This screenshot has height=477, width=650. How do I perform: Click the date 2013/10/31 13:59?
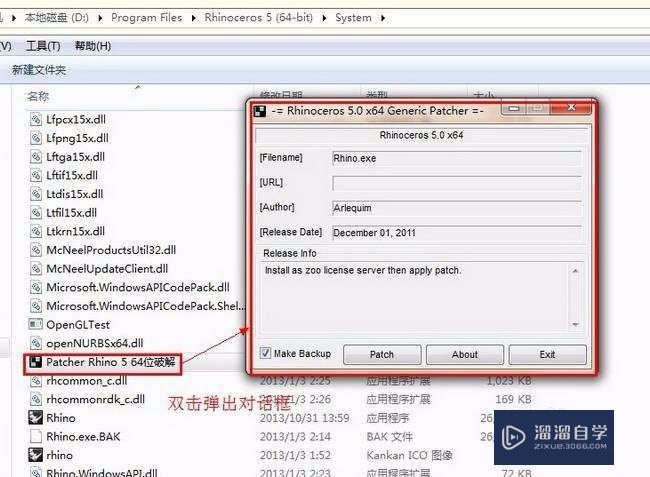(x=305, y=418)
